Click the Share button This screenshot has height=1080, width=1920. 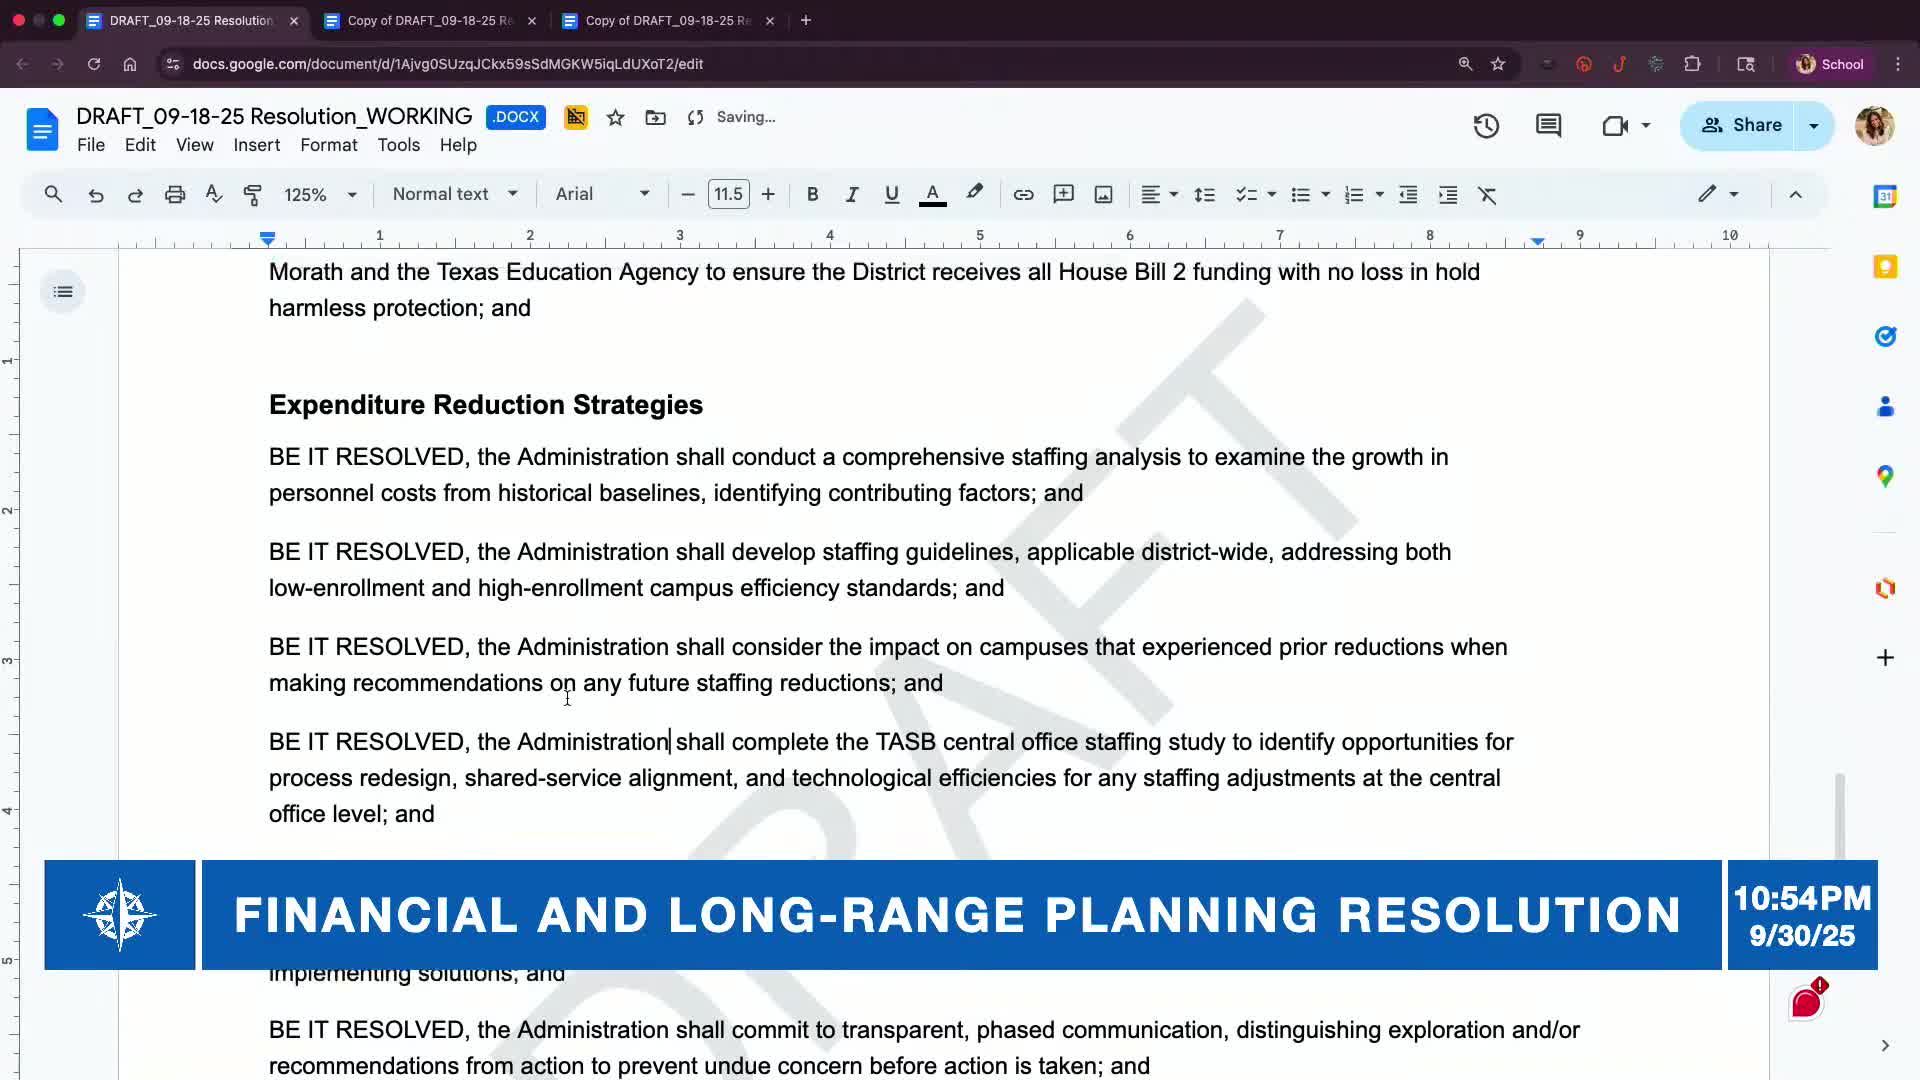tap(1742, 125)
